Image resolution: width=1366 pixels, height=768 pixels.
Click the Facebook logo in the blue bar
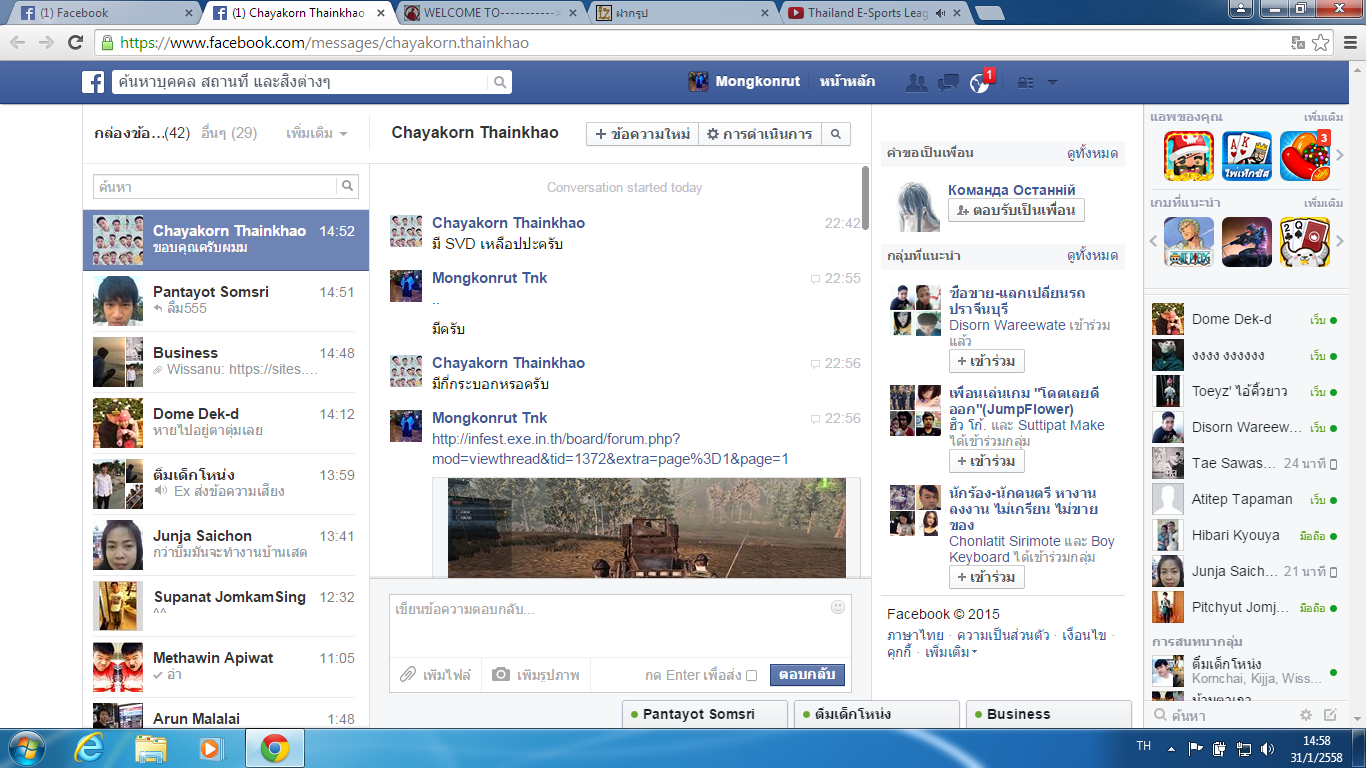pyautogui.click(x=93, y=82)
